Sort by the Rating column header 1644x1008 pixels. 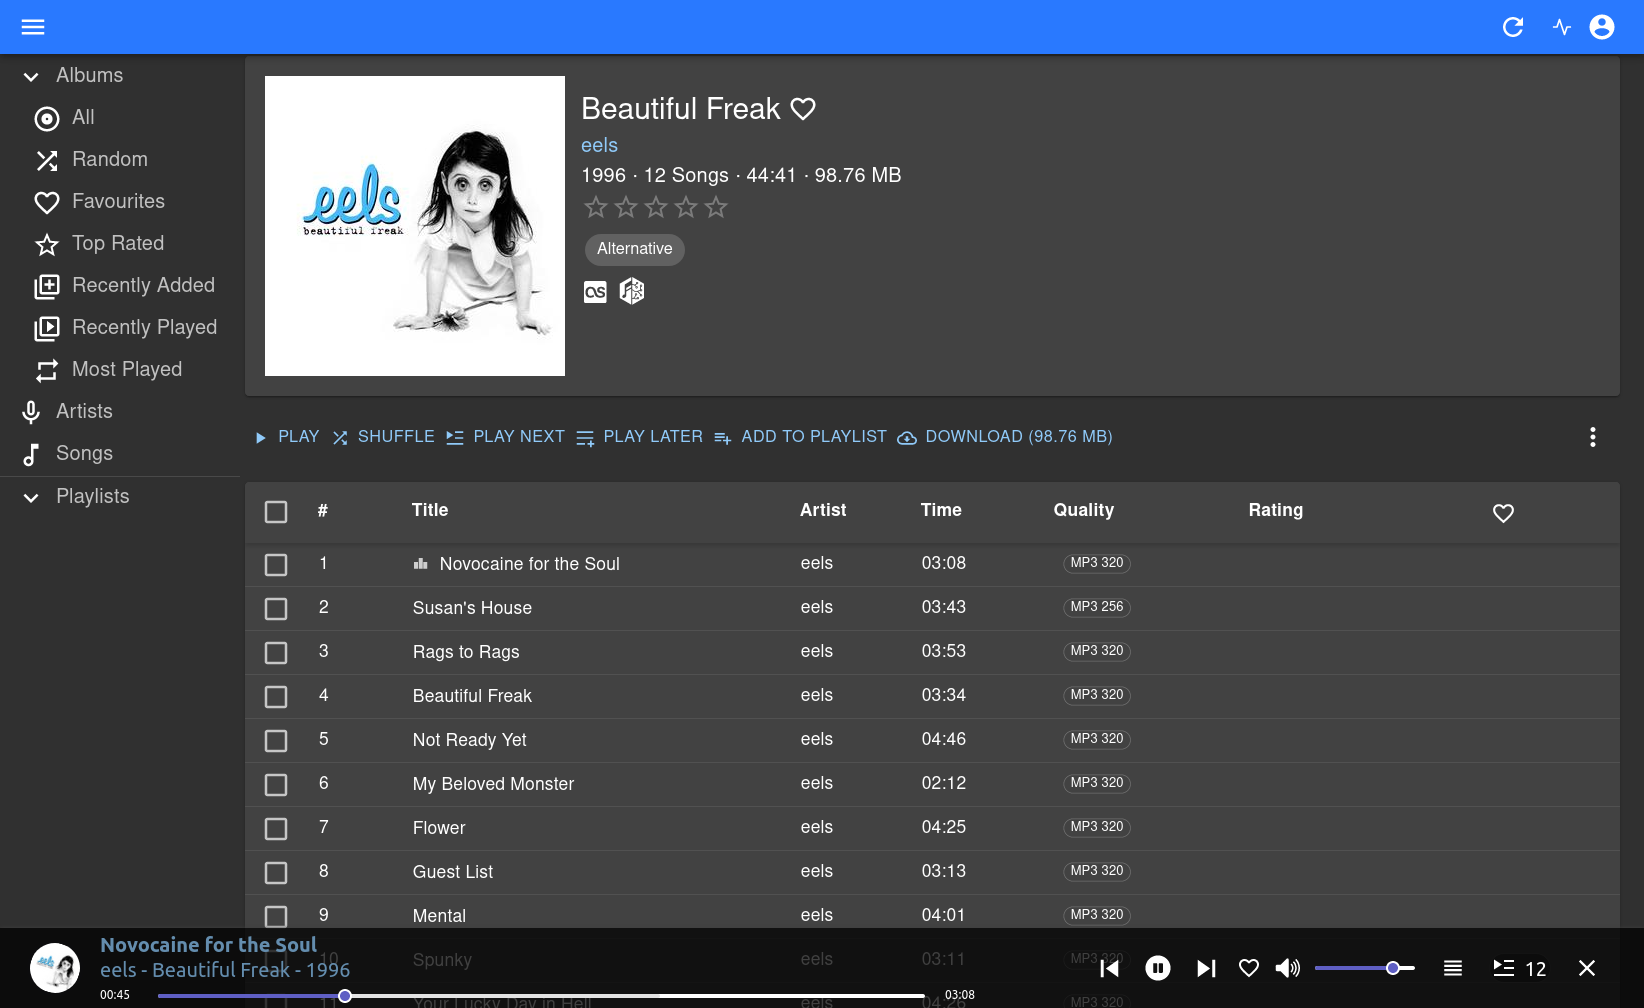pyautogui.click(x=1275, y=510)
